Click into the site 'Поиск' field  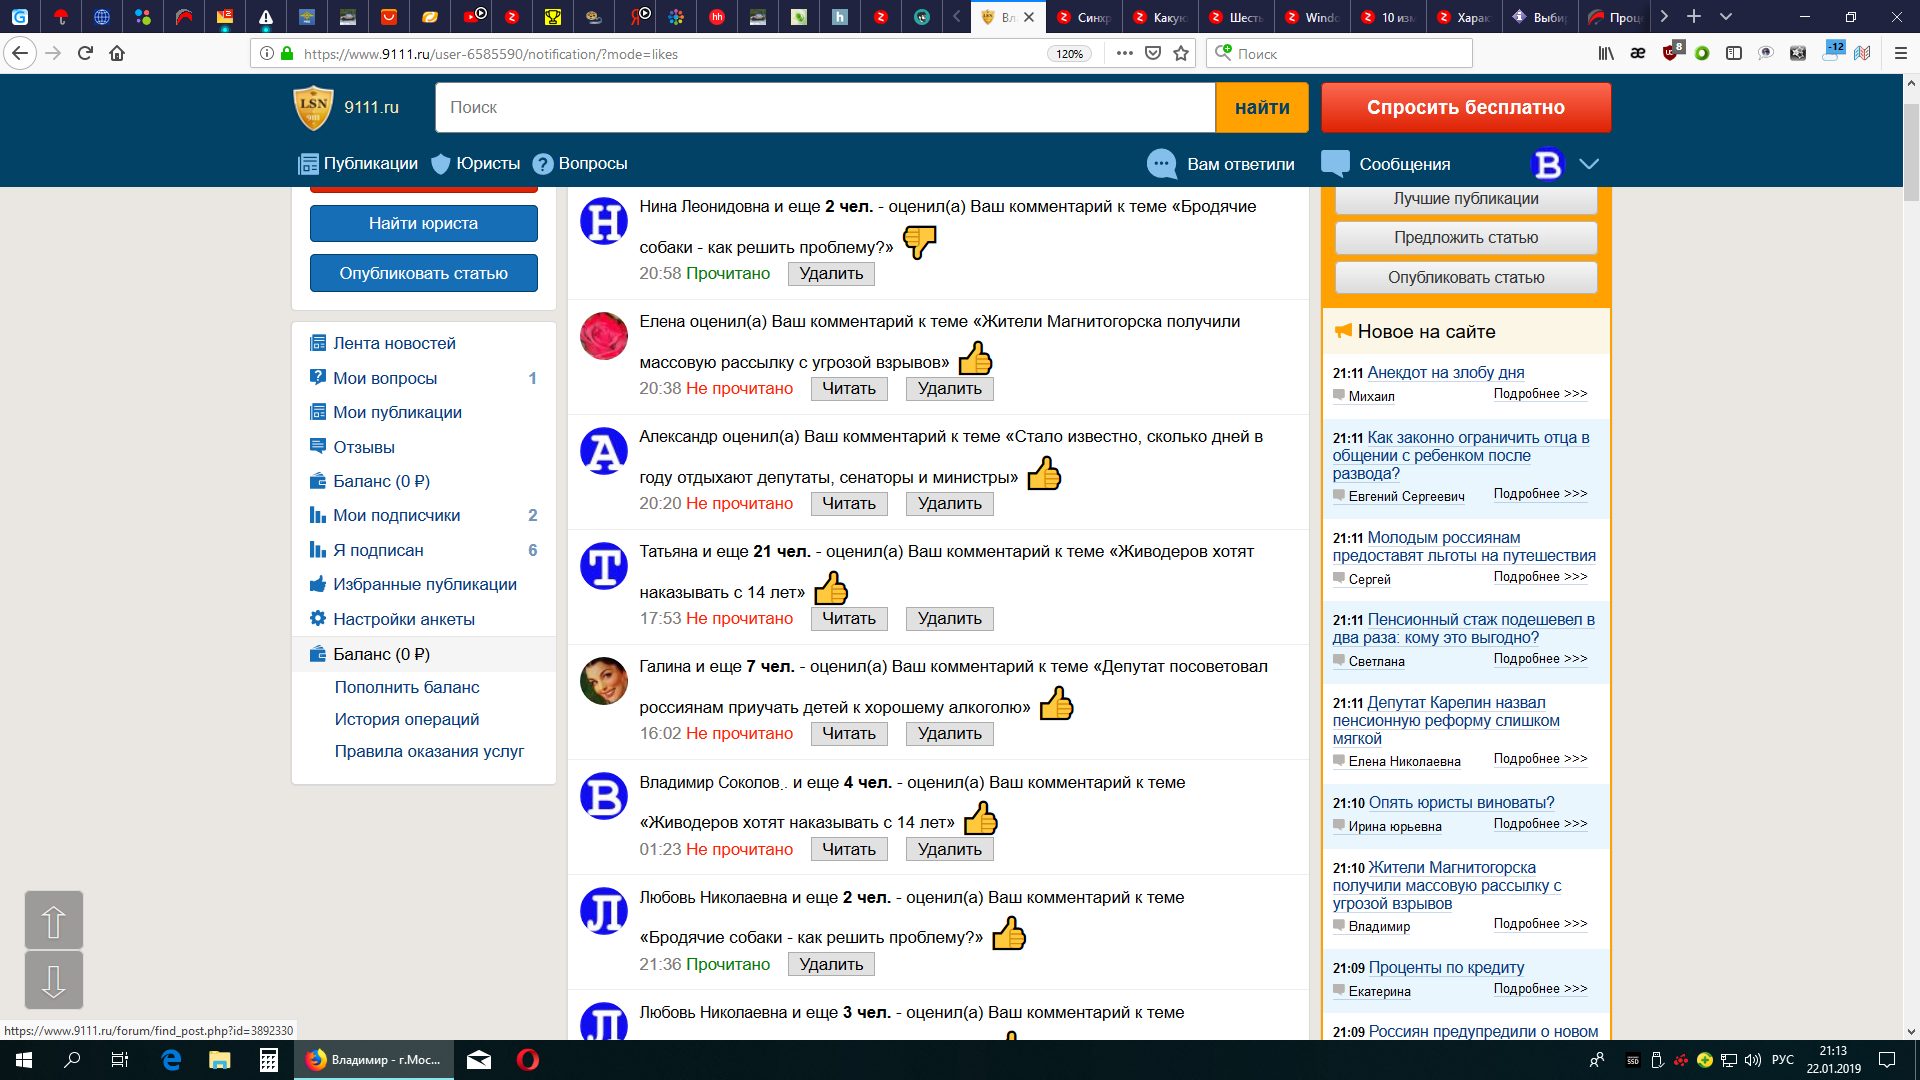[x=824, y=108]
